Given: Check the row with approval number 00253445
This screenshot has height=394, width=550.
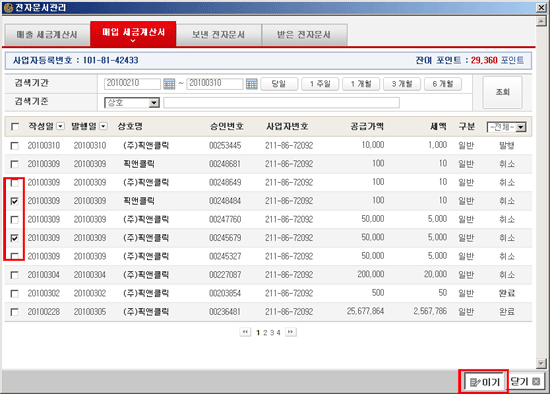Looking at the screenshot, I should coord(14,146).
